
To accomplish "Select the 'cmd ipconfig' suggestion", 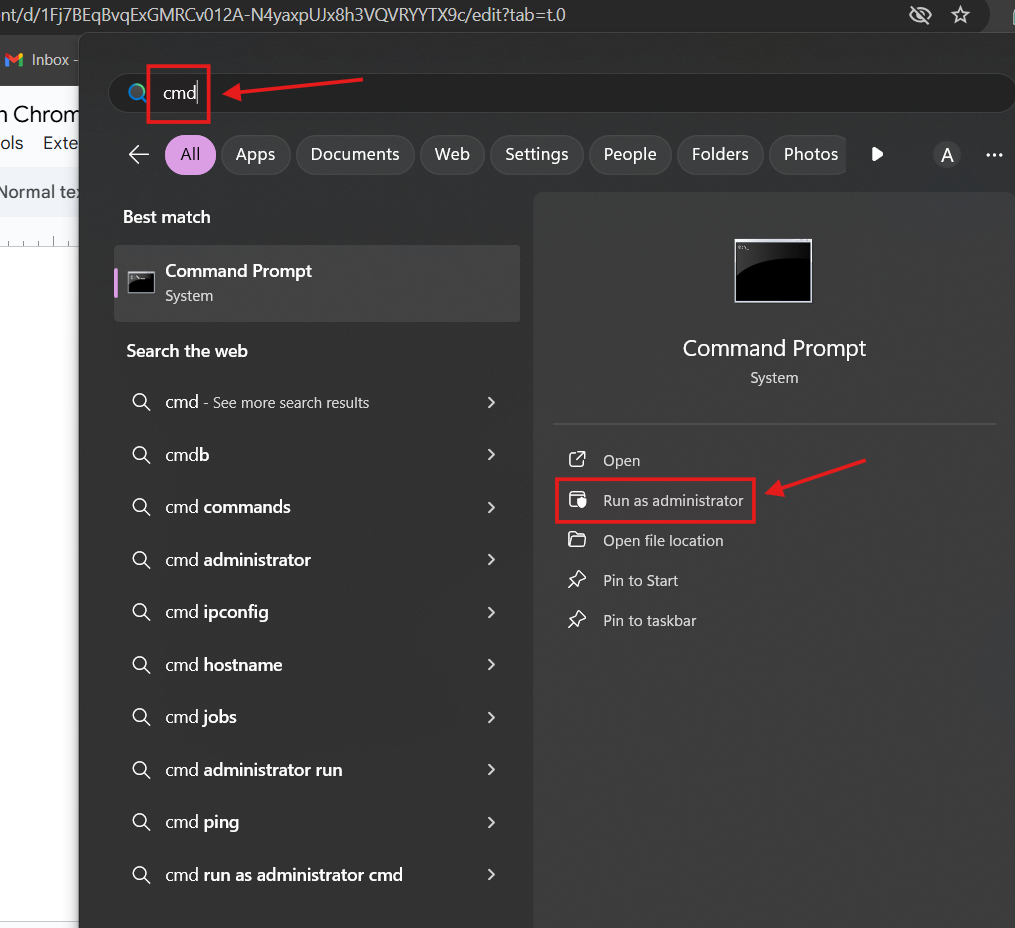I will coord(317,612).
